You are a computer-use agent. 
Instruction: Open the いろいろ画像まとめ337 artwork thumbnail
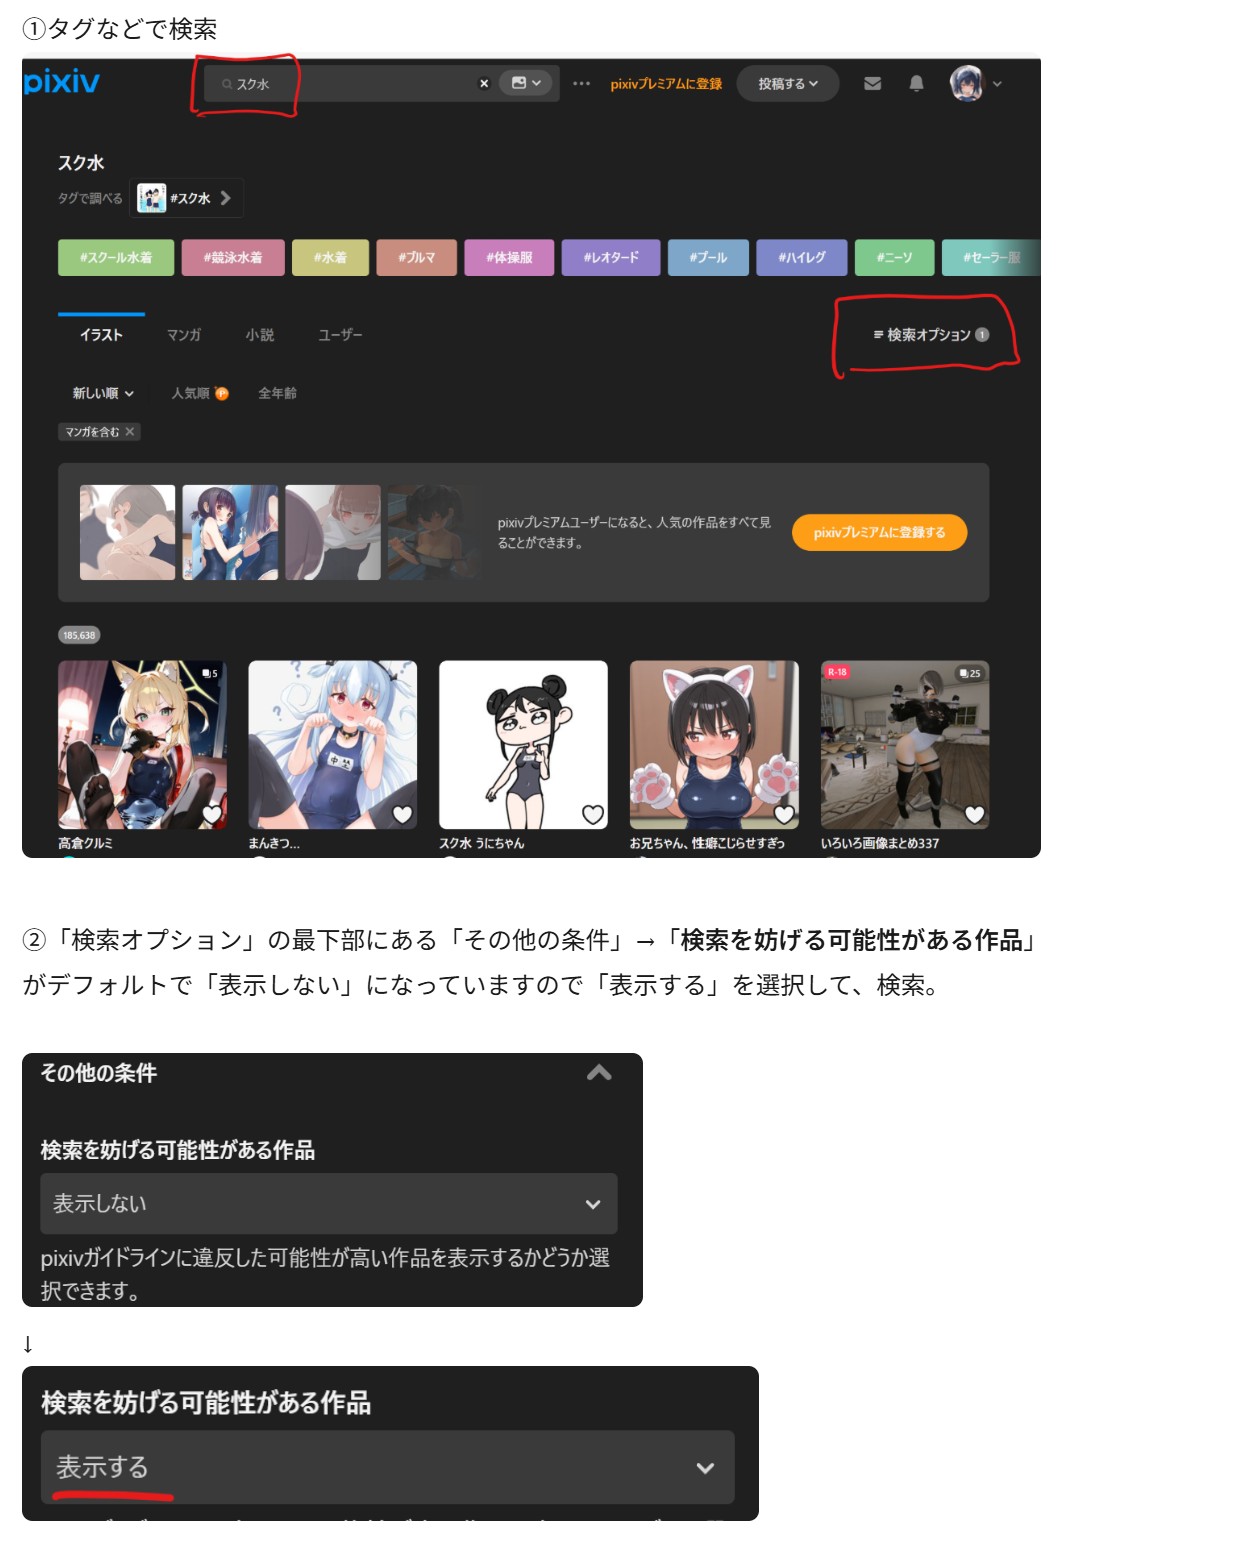point(905,745)
